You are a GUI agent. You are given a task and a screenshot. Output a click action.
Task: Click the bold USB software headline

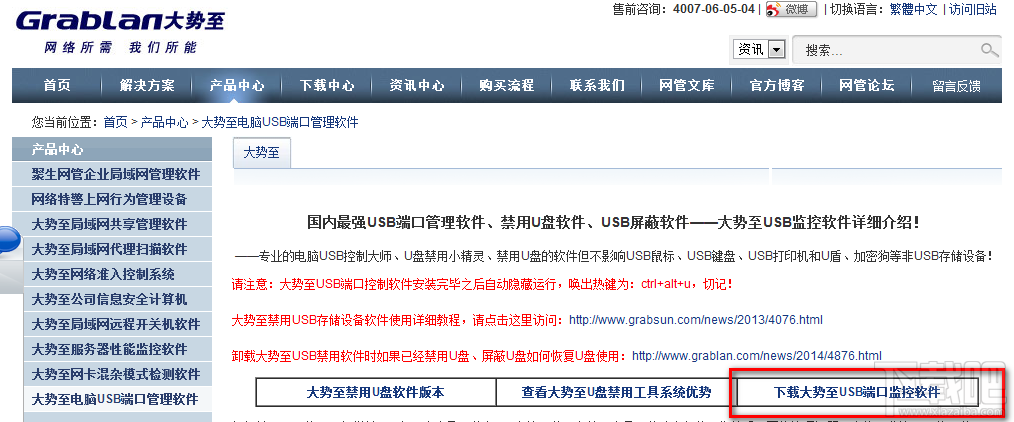pyautogui.click(x=613, y=223)
